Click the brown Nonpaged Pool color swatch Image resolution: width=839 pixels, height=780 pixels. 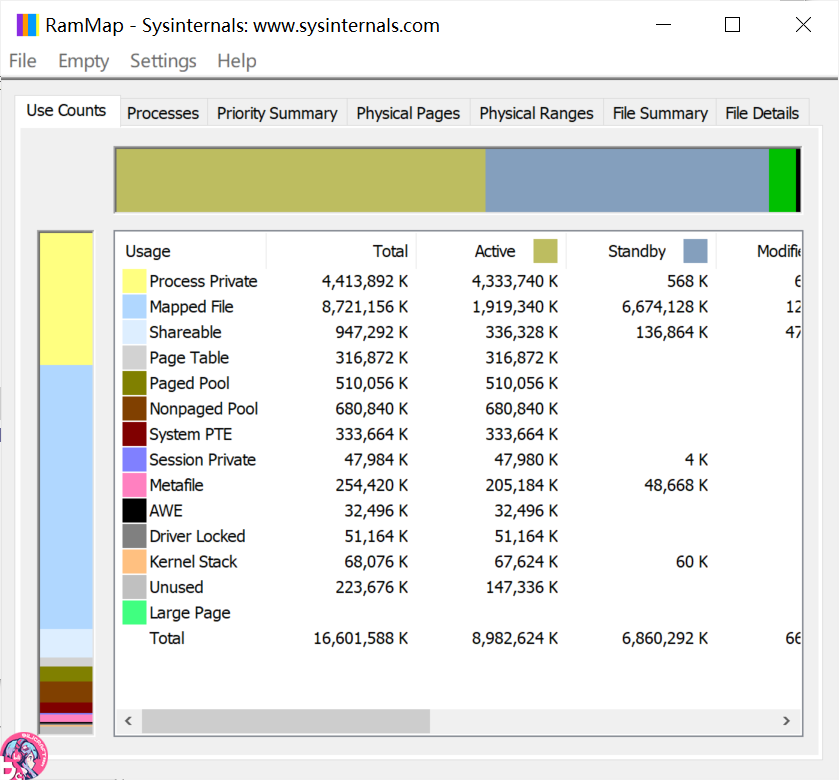134,409
